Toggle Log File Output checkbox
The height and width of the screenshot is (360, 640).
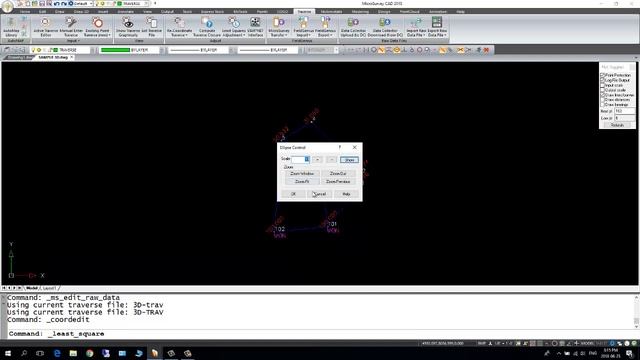coord(602,80)
